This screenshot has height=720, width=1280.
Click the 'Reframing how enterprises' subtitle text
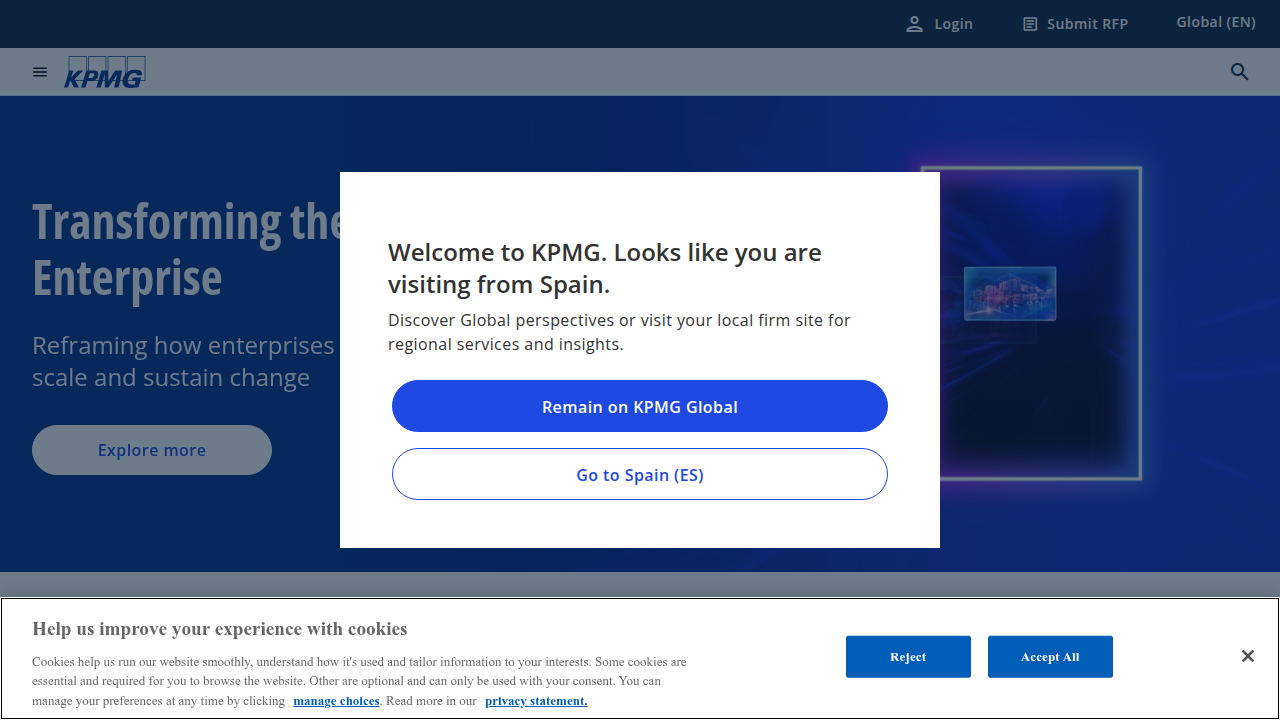click(x=184, y=361)
